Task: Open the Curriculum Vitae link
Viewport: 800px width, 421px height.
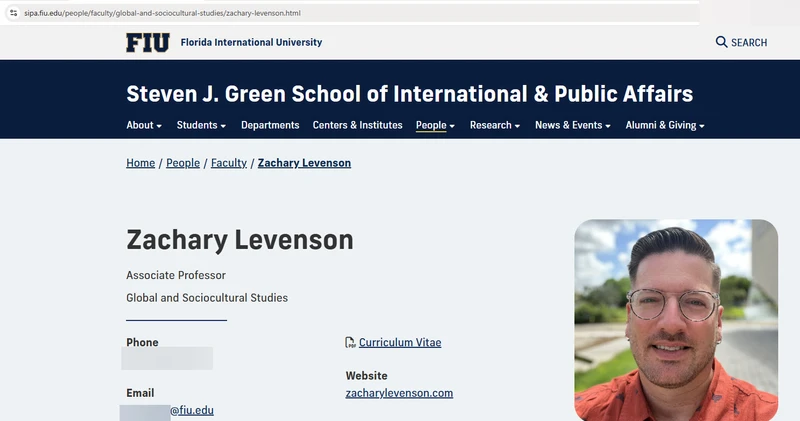Action: pyautogui.click(x=400, y=342)
